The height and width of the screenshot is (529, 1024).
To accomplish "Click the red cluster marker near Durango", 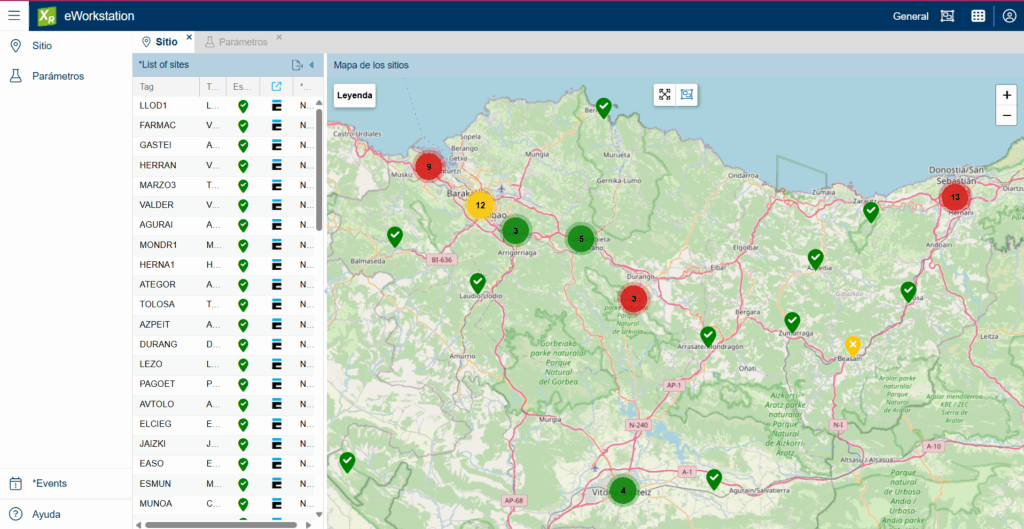I will (x=633, y=298).
